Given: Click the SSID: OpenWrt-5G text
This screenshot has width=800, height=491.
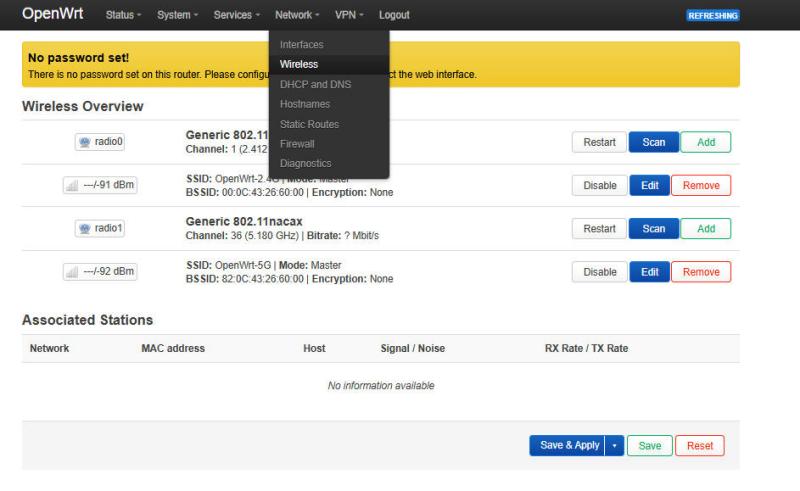Looking at the screenshot, I should click(x=229, y=265).
